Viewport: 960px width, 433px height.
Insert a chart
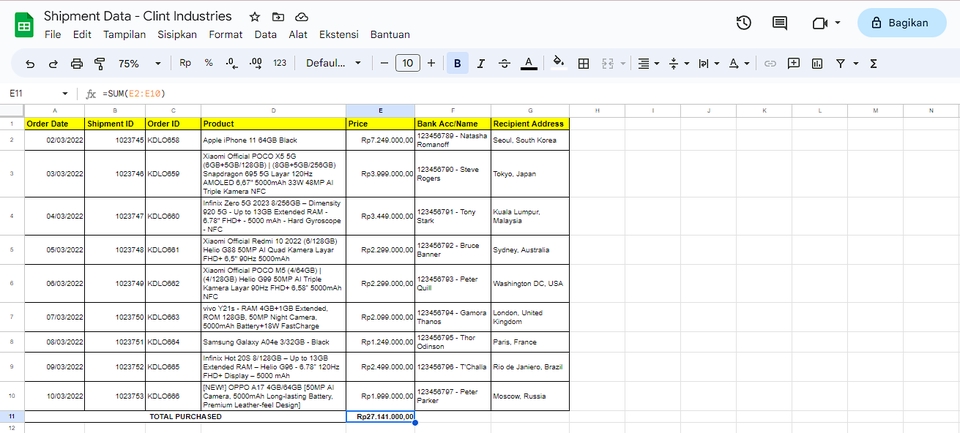tap(817, 64)
